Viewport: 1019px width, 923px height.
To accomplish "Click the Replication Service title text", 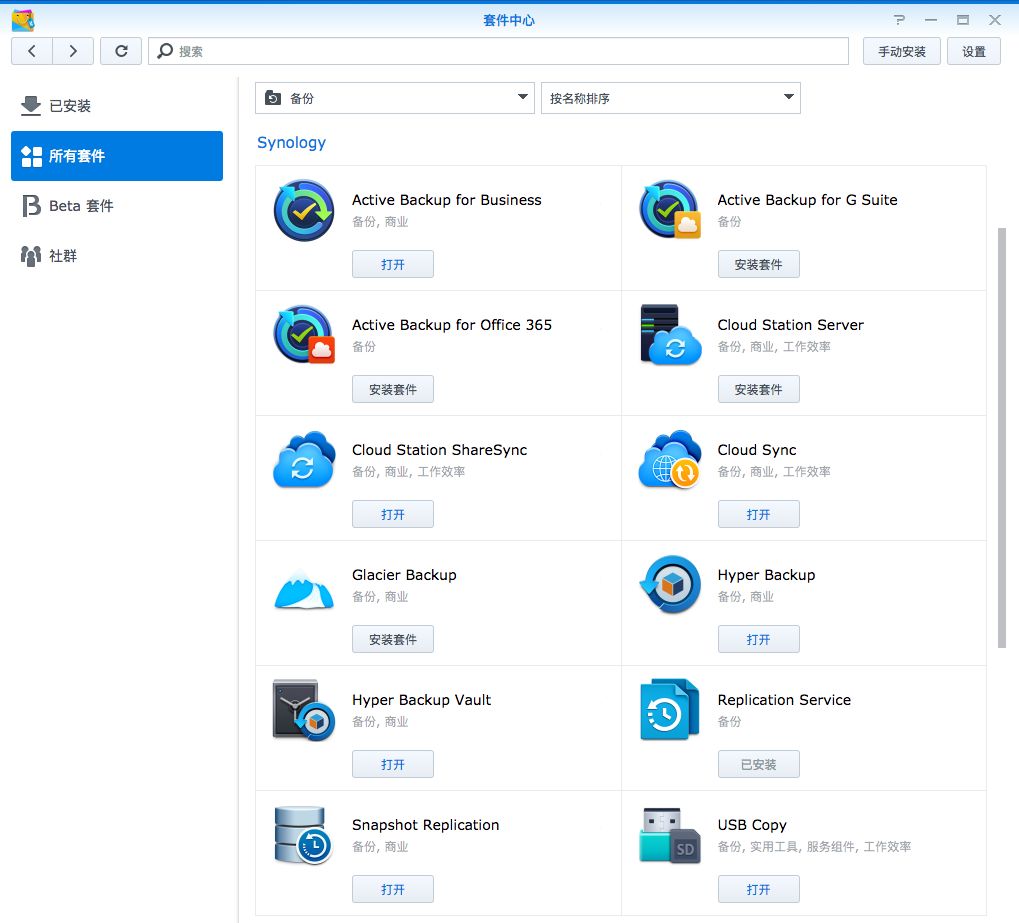I will point(784,700).
